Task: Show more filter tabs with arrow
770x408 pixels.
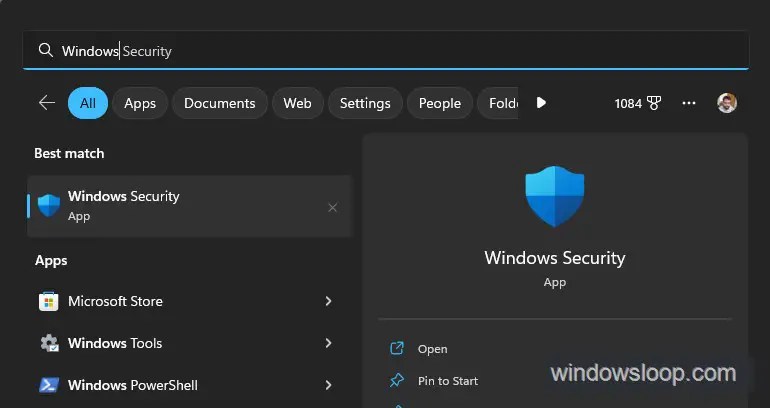Action: [541, 103]
